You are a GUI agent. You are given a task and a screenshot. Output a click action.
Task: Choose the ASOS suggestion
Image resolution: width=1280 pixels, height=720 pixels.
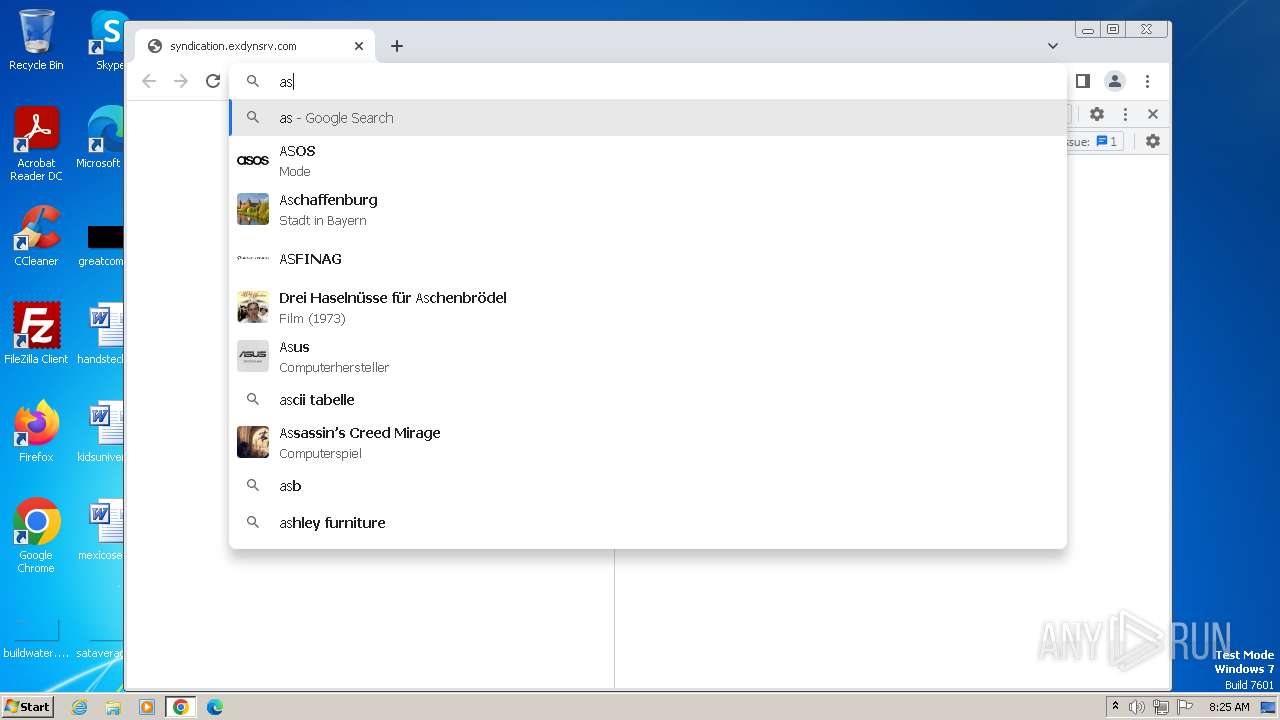tap(648, 160)
